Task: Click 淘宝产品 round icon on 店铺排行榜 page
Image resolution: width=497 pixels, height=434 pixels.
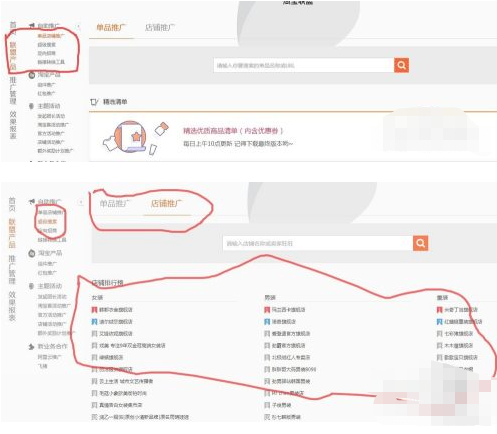Action: coord(32,253)
